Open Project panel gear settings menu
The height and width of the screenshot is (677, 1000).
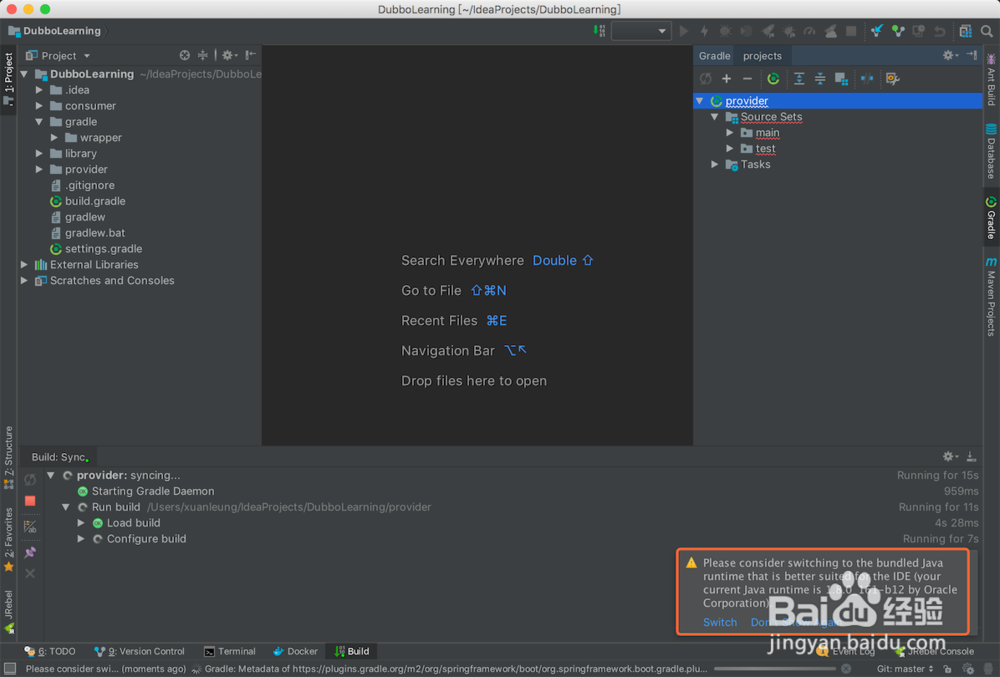[x=229, y=55]
